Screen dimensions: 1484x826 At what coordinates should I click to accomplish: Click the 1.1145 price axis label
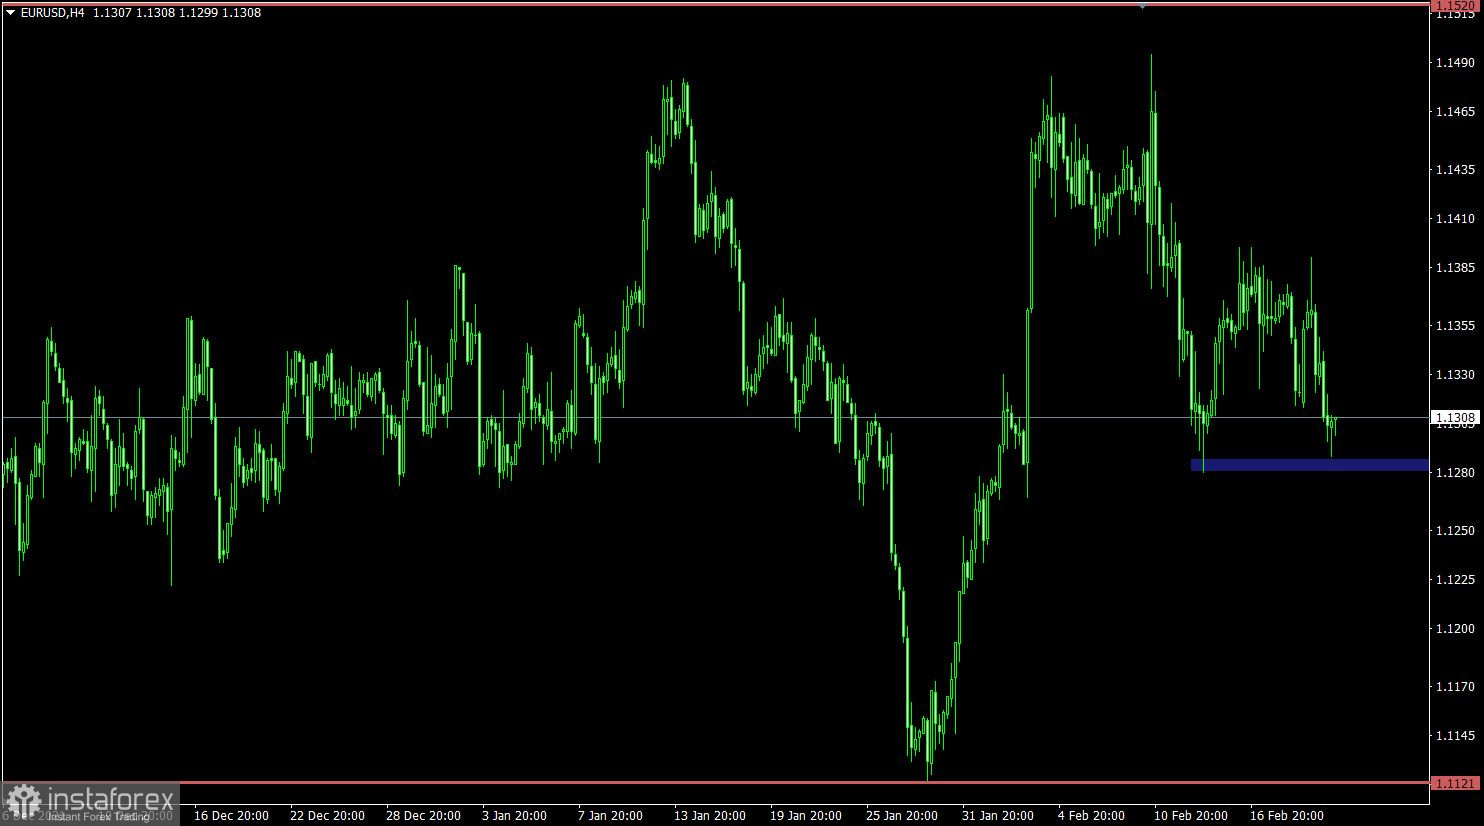tap(1455, 735)
